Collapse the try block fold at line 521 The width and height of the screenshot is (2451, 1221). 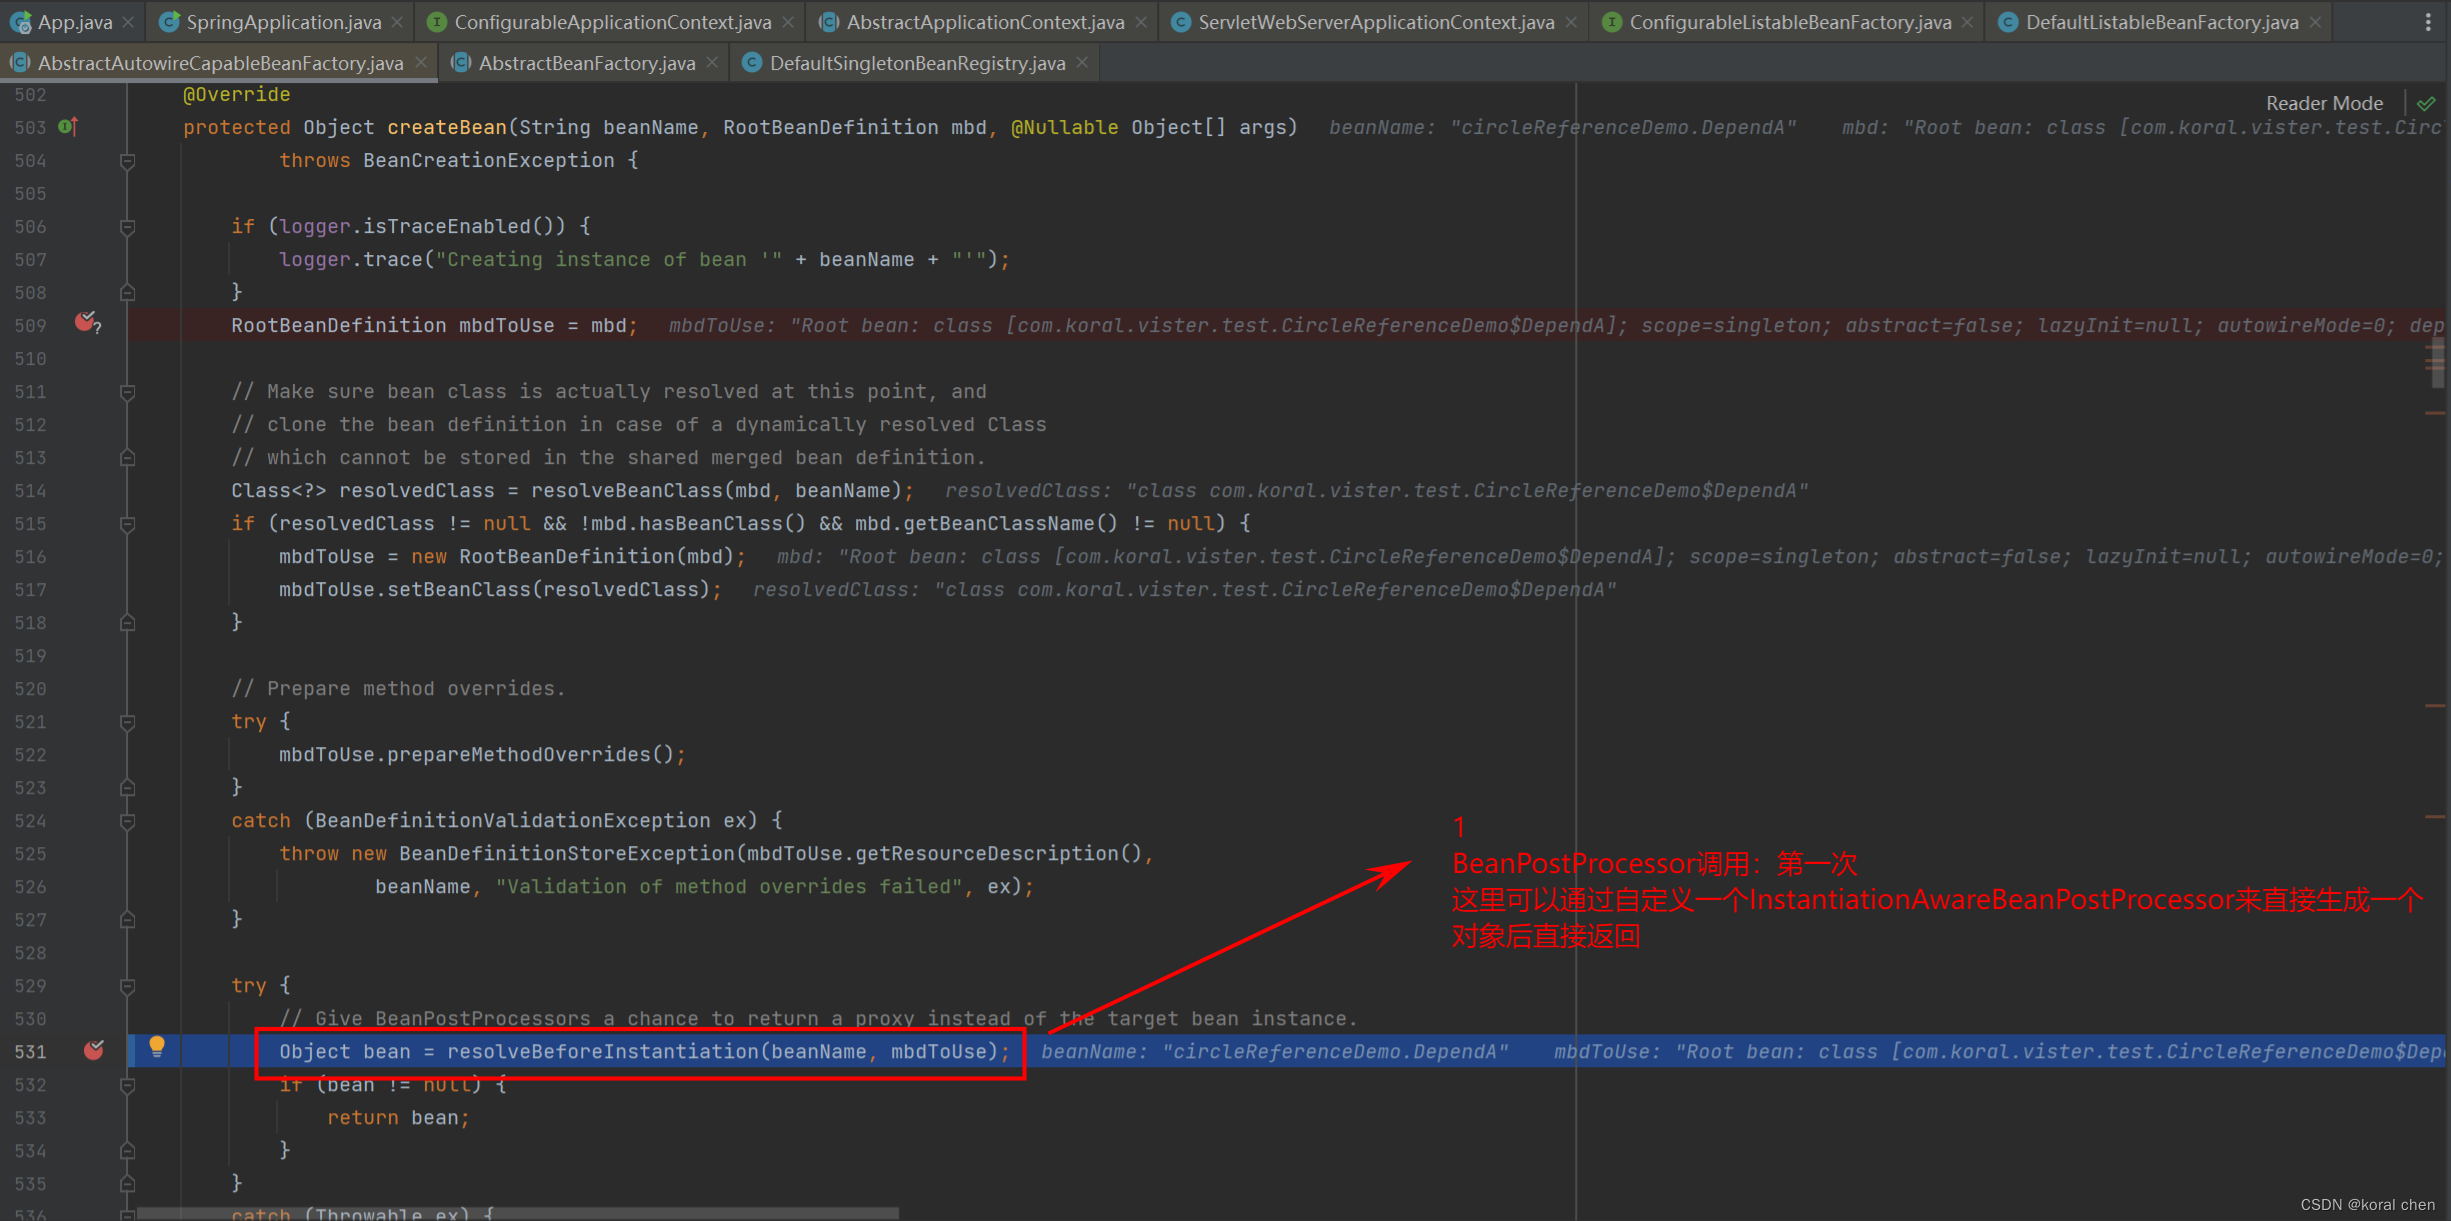coord(127,722)
